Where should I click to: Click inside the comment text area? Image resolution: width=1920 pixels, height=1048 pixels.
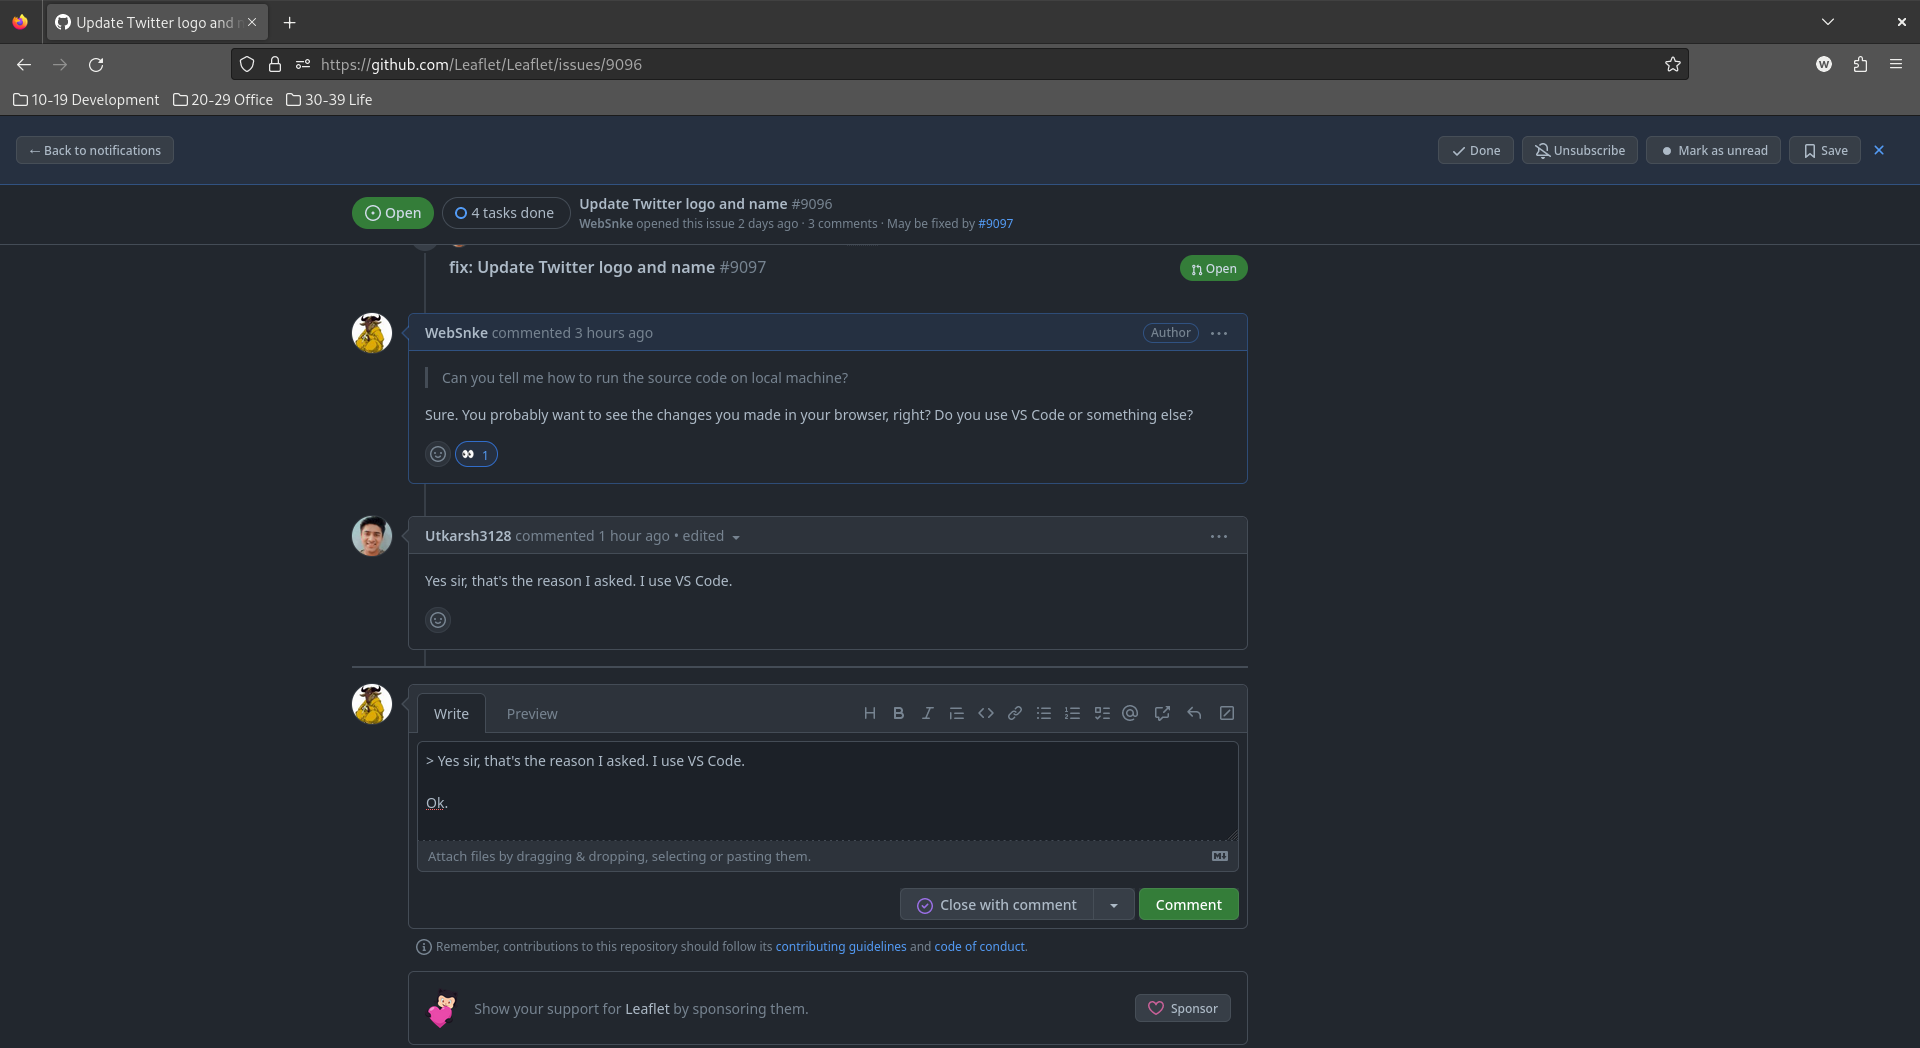[827, 790]
